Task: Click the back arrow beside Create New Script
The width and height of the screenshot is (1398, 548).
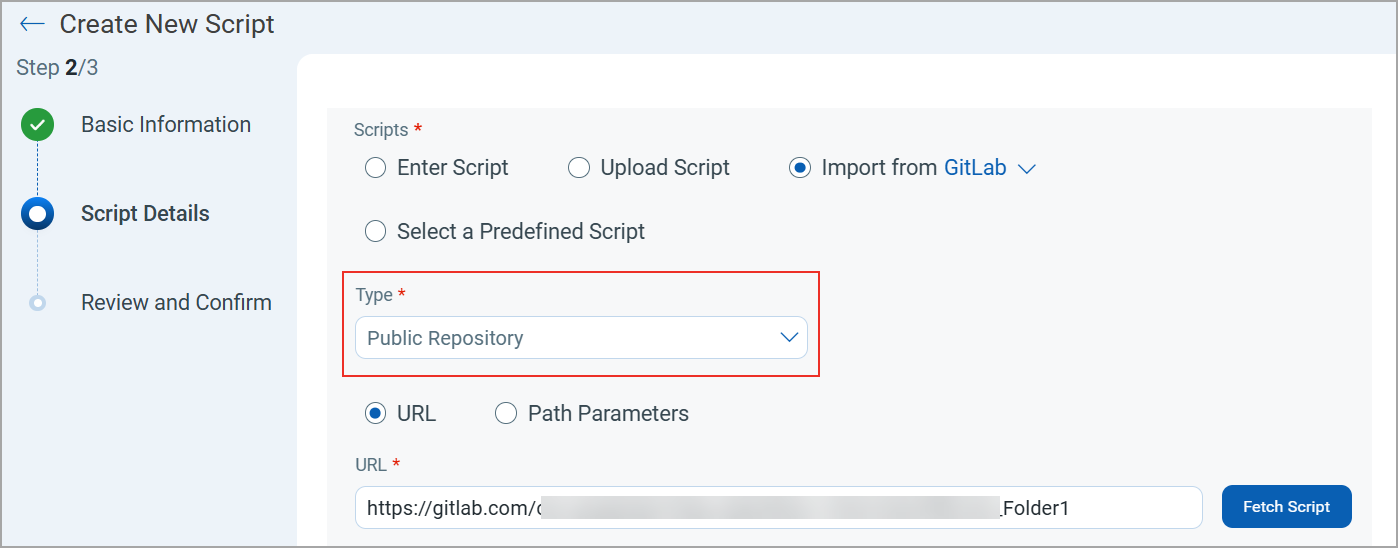Action: tap(32, 24)
